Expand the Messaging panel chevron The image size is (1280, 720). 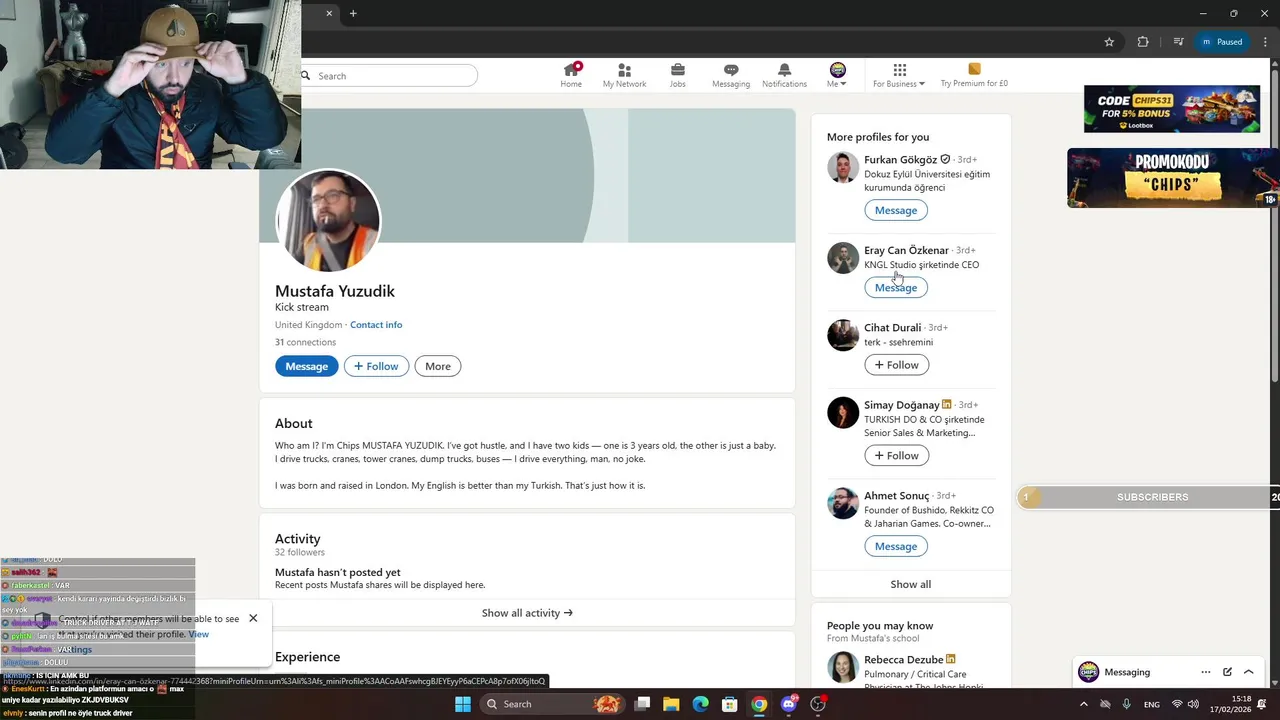1248,672
